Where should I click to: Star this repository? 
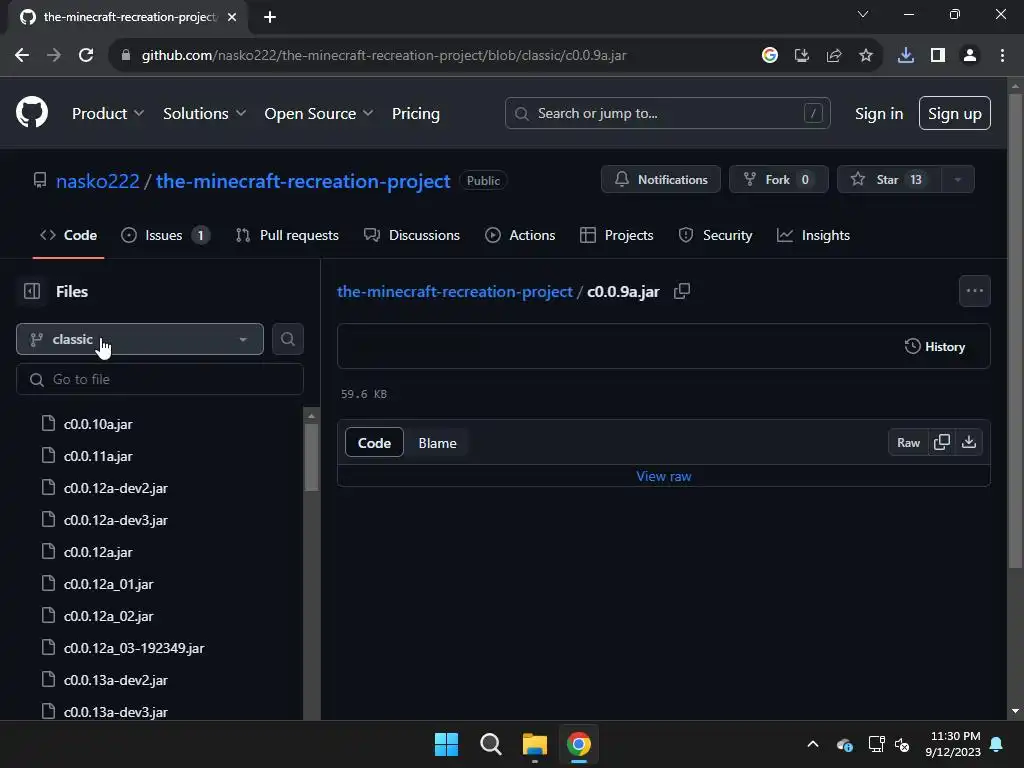(889, 180)
